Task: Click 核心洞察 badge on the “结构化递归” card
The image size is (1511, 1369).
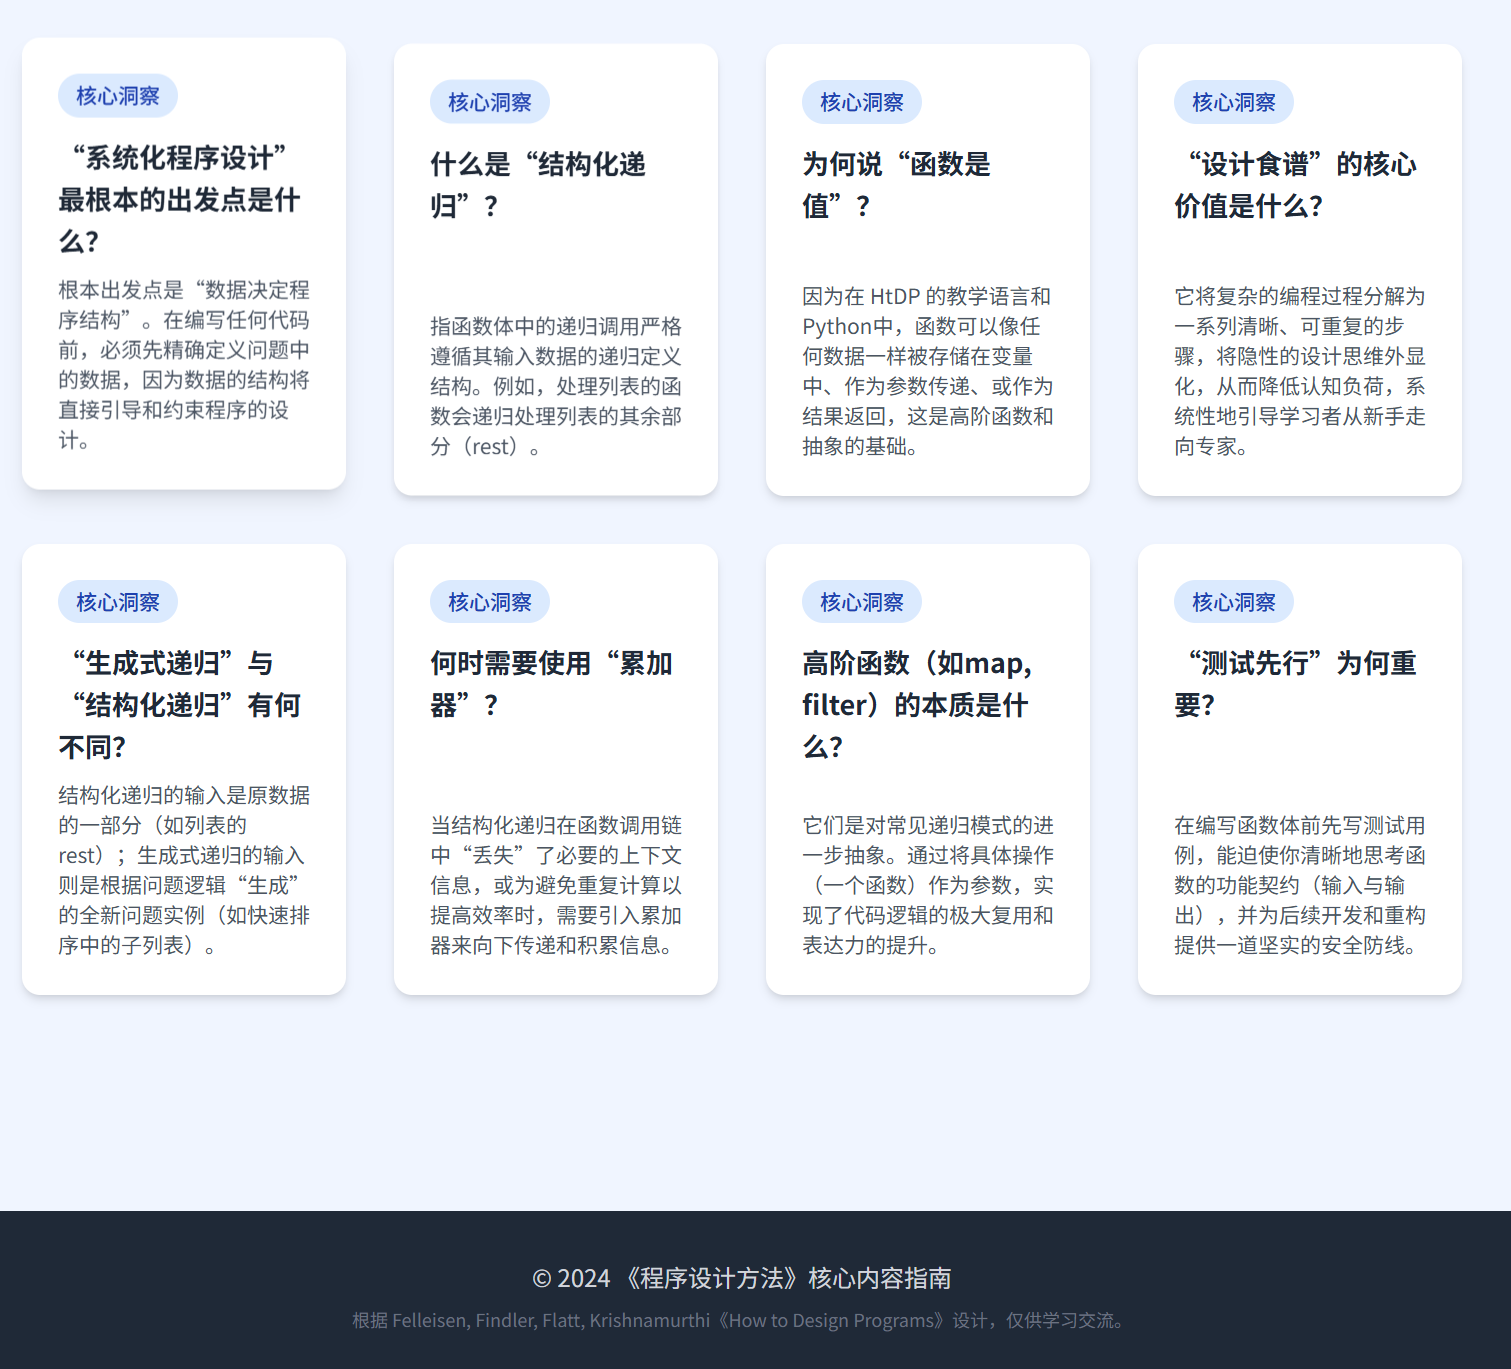Action: coord(490,102)
